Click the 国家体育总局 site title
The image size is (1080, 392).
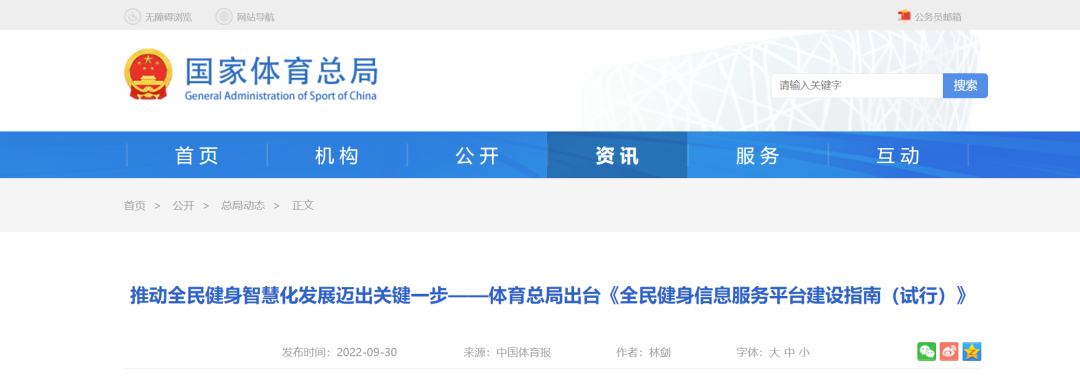point(282,70)
